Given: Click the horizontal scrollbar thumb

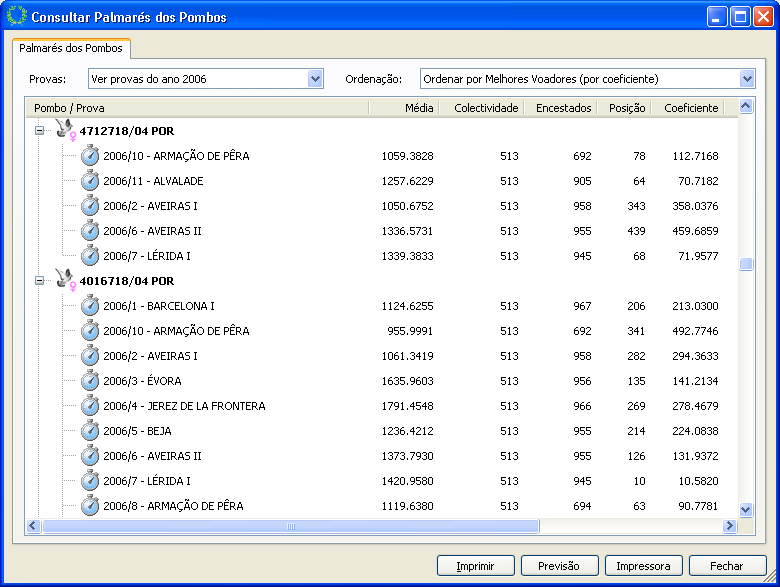Looking at the screenshot, I should coord(290,525).
